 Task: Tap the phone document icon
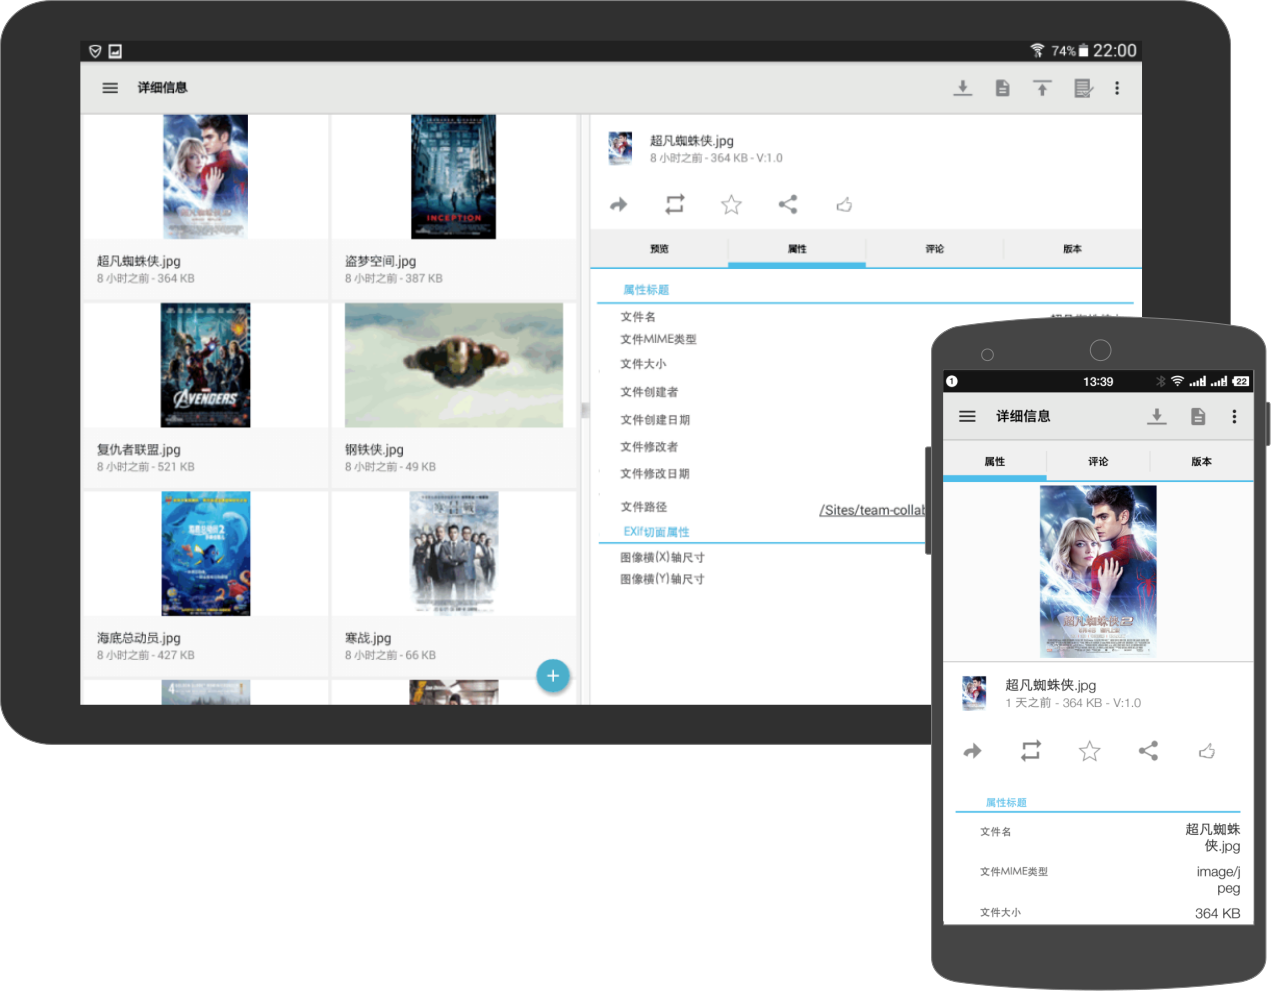pyautogui.click(x=1198, y=416)
